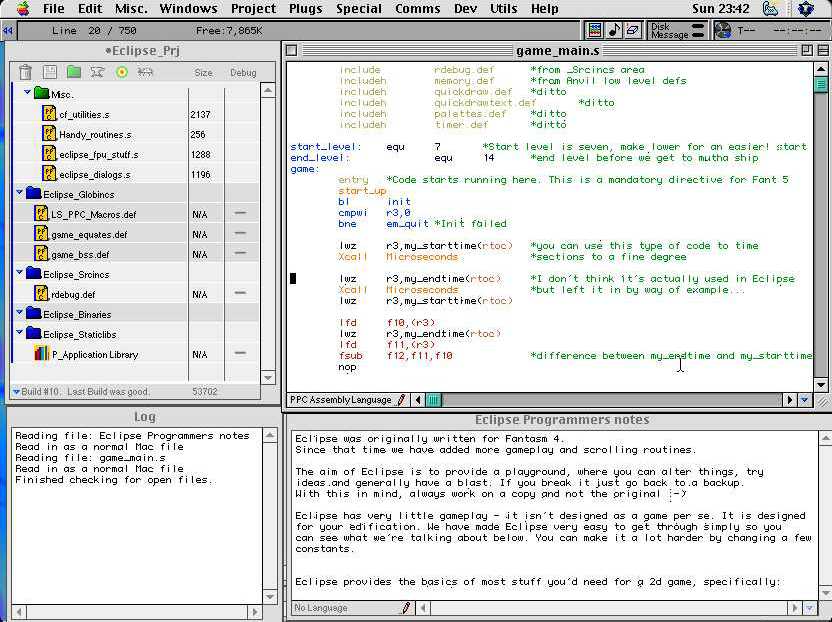Toggle debug marker for P_Application Library

[240, 354]
